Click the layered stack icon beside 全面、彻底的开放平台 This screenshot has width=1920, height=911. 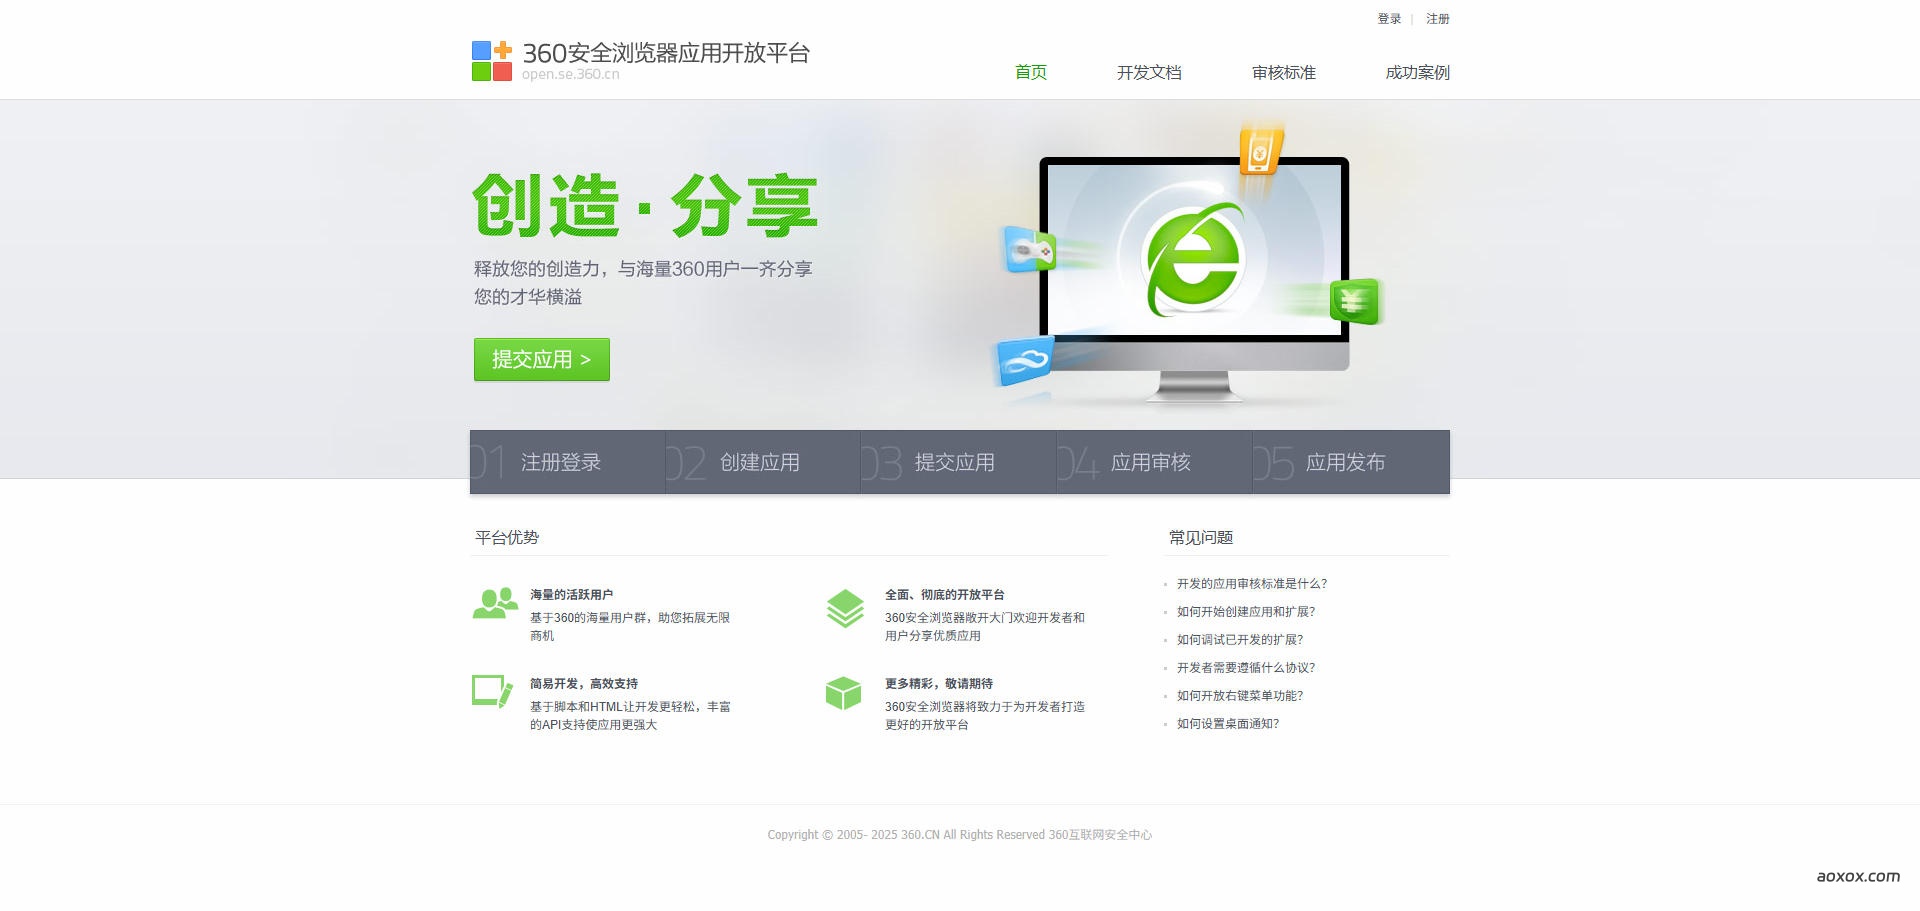point(846,606)
